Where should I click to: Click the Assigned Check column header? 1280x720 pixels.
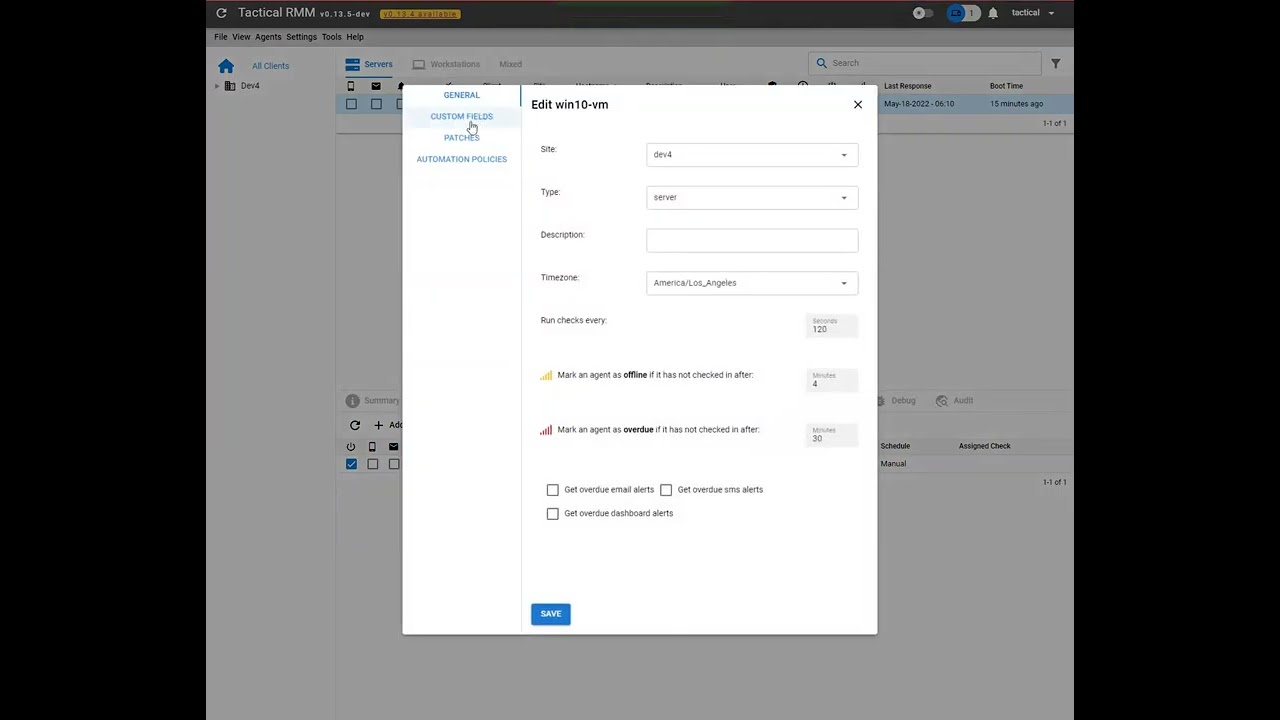tap(985, 446)
